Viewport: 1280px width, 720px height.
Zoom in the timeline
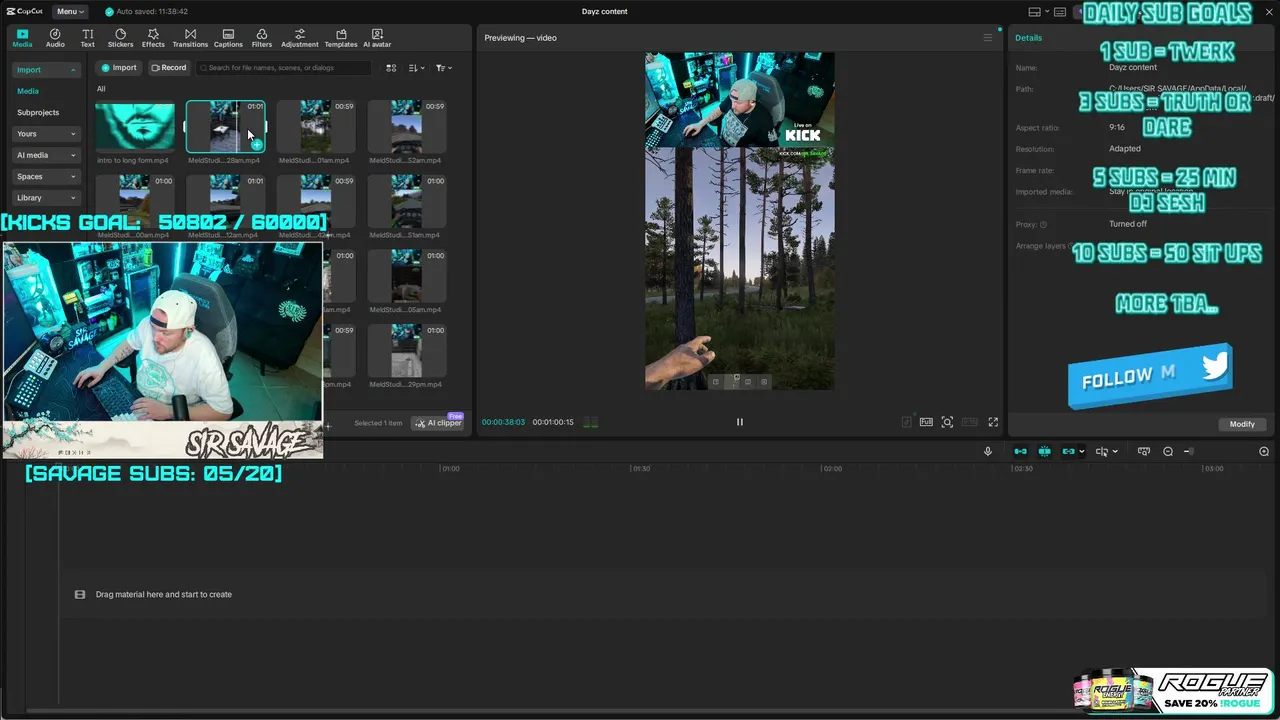click(1264, 452)
